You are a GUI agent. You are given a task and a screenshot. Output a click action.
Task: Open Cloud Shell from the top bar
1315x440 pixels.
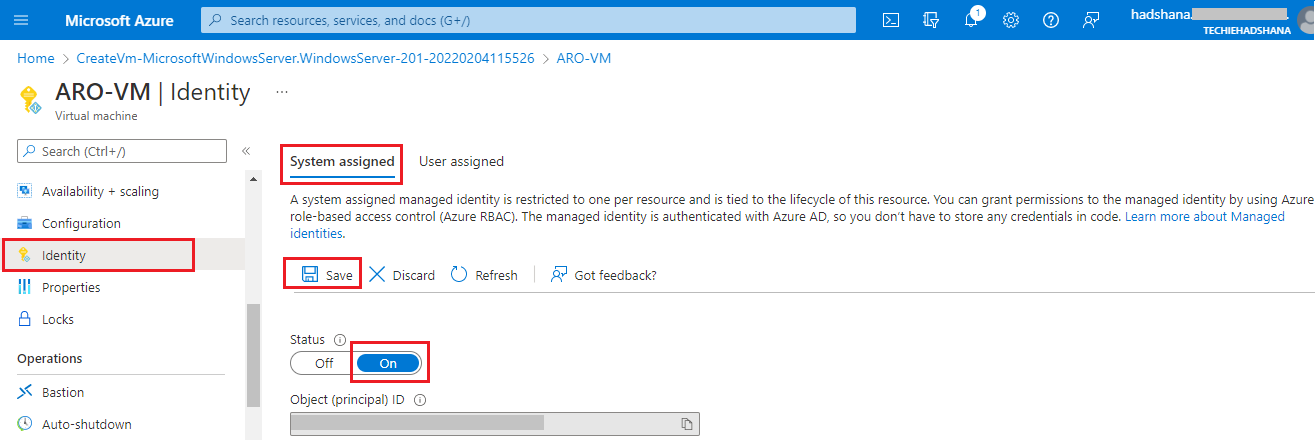click(x=892, y=20)
